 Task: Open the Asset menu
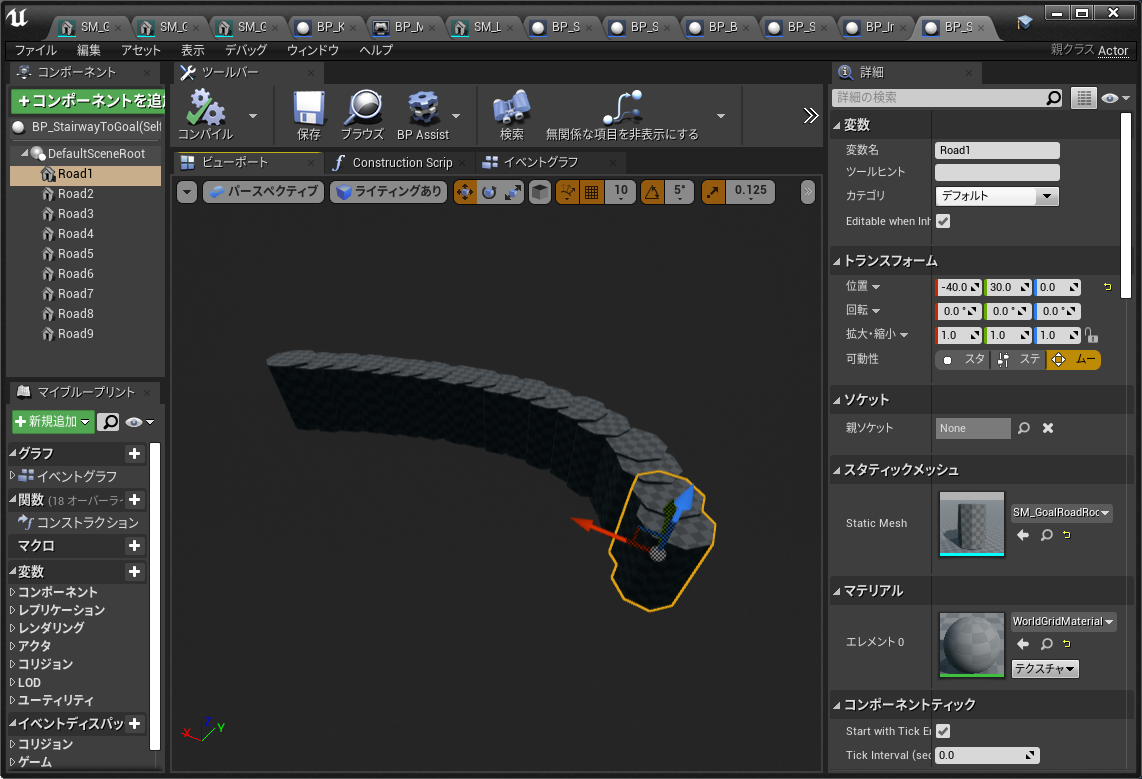(141, 50)
